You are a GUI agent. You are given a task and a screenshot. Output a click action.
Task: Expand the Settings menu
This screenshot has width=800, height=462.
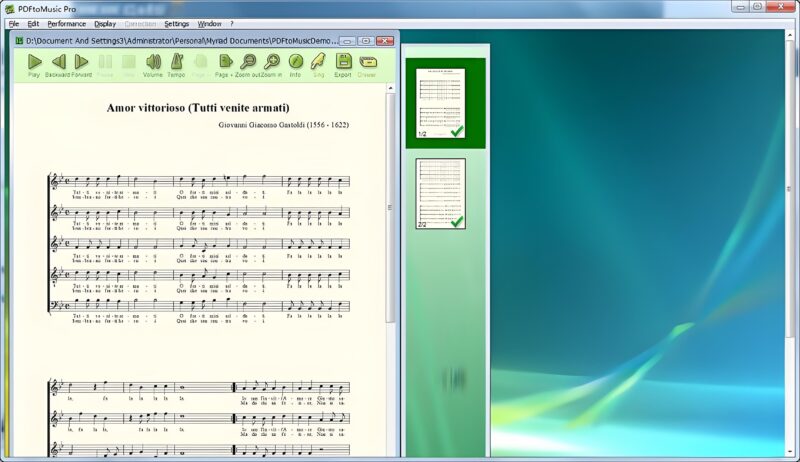(x=176, y=23)
